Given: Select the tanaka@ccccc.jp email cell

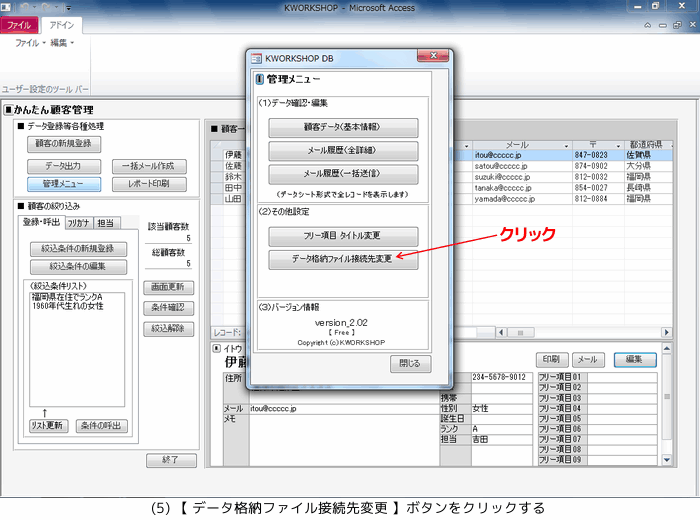Looking at the screenshot, I should 522,188.
